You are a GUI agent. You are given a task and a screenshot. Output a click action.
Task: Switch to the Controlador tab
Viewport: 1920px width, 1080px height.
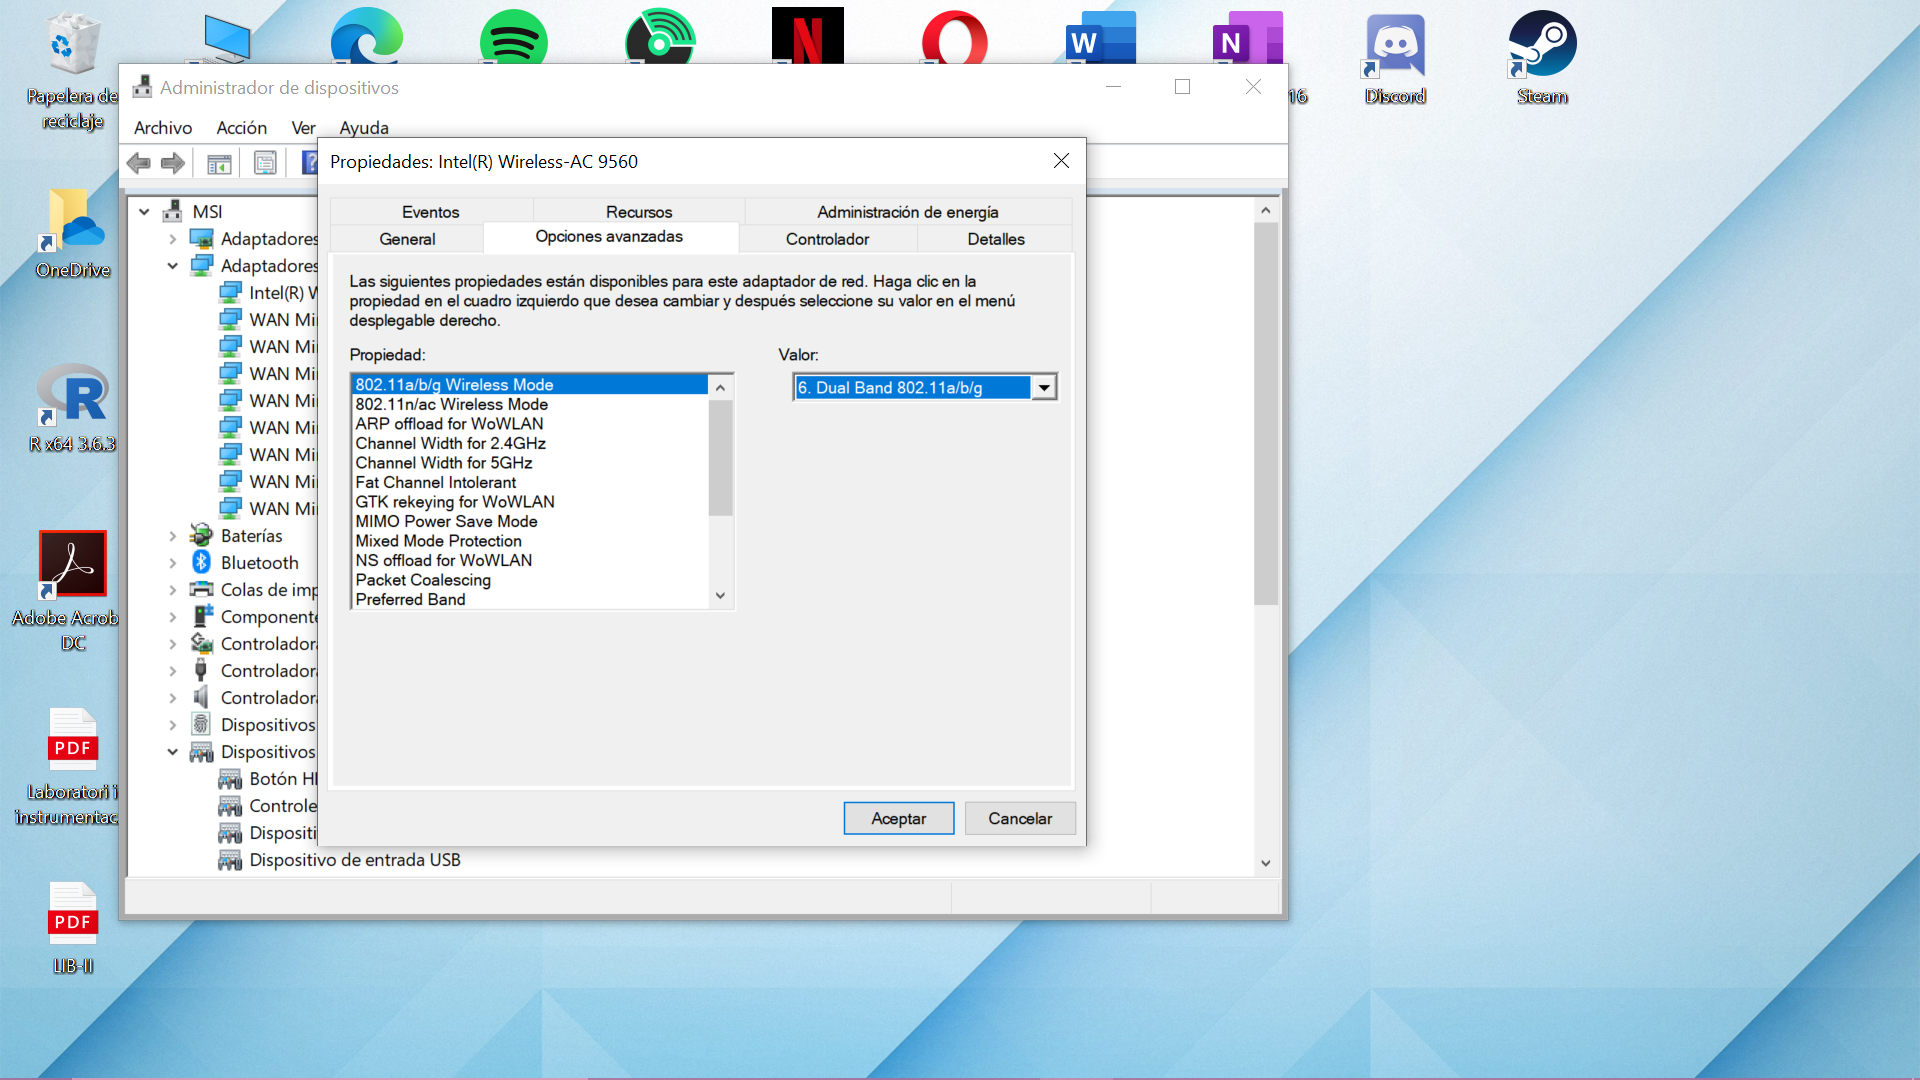point(827,239)
